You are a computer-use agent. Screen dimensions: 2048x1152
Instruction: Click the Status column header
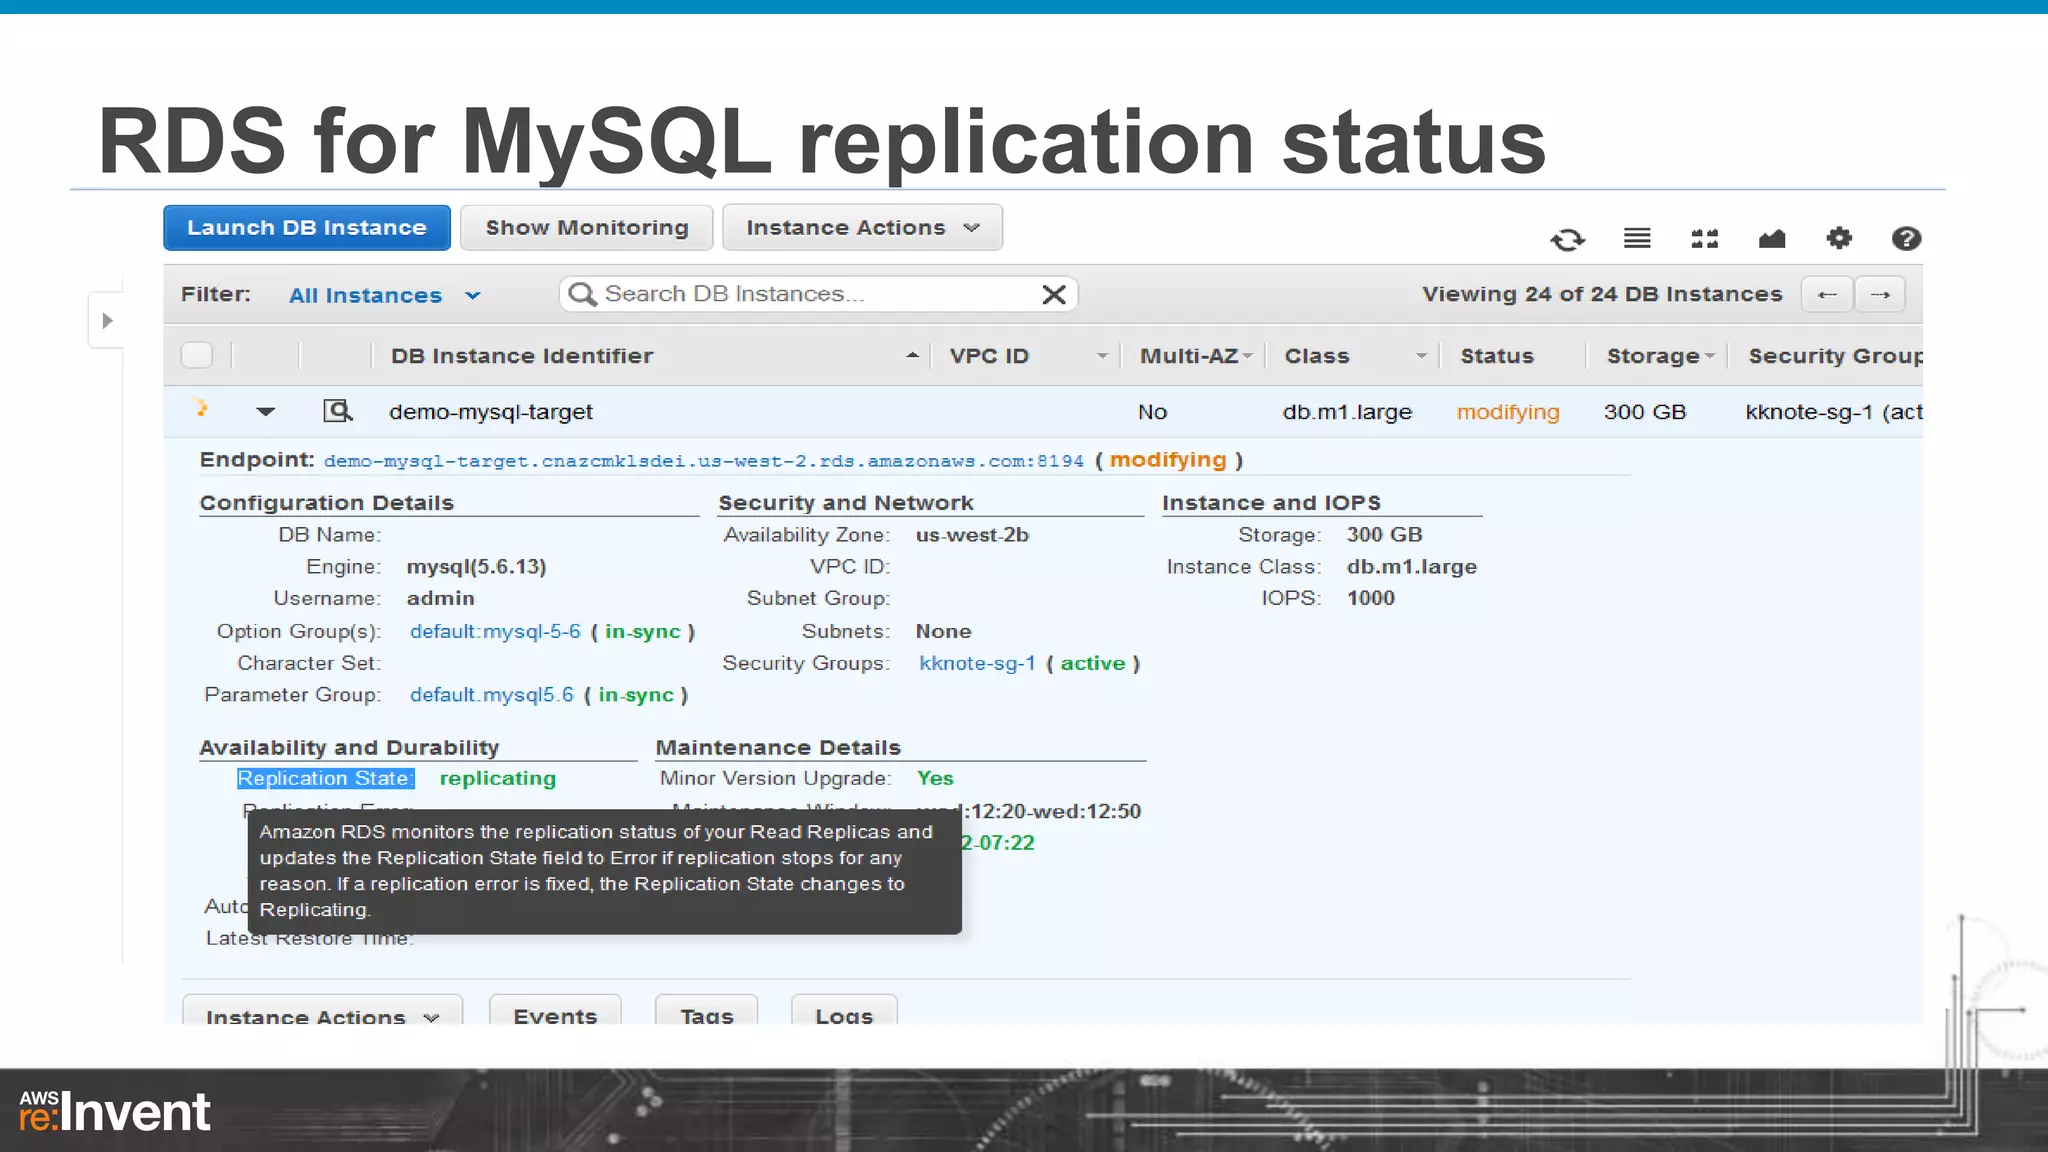1497,356
